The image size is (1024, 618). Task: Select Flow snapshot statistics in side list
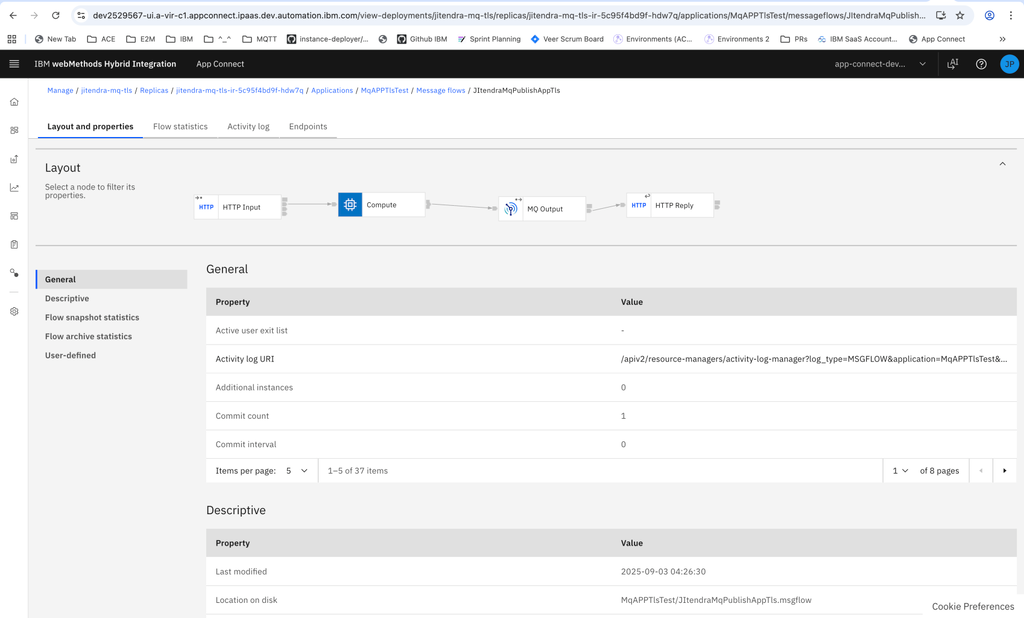(x=92, y=318)
